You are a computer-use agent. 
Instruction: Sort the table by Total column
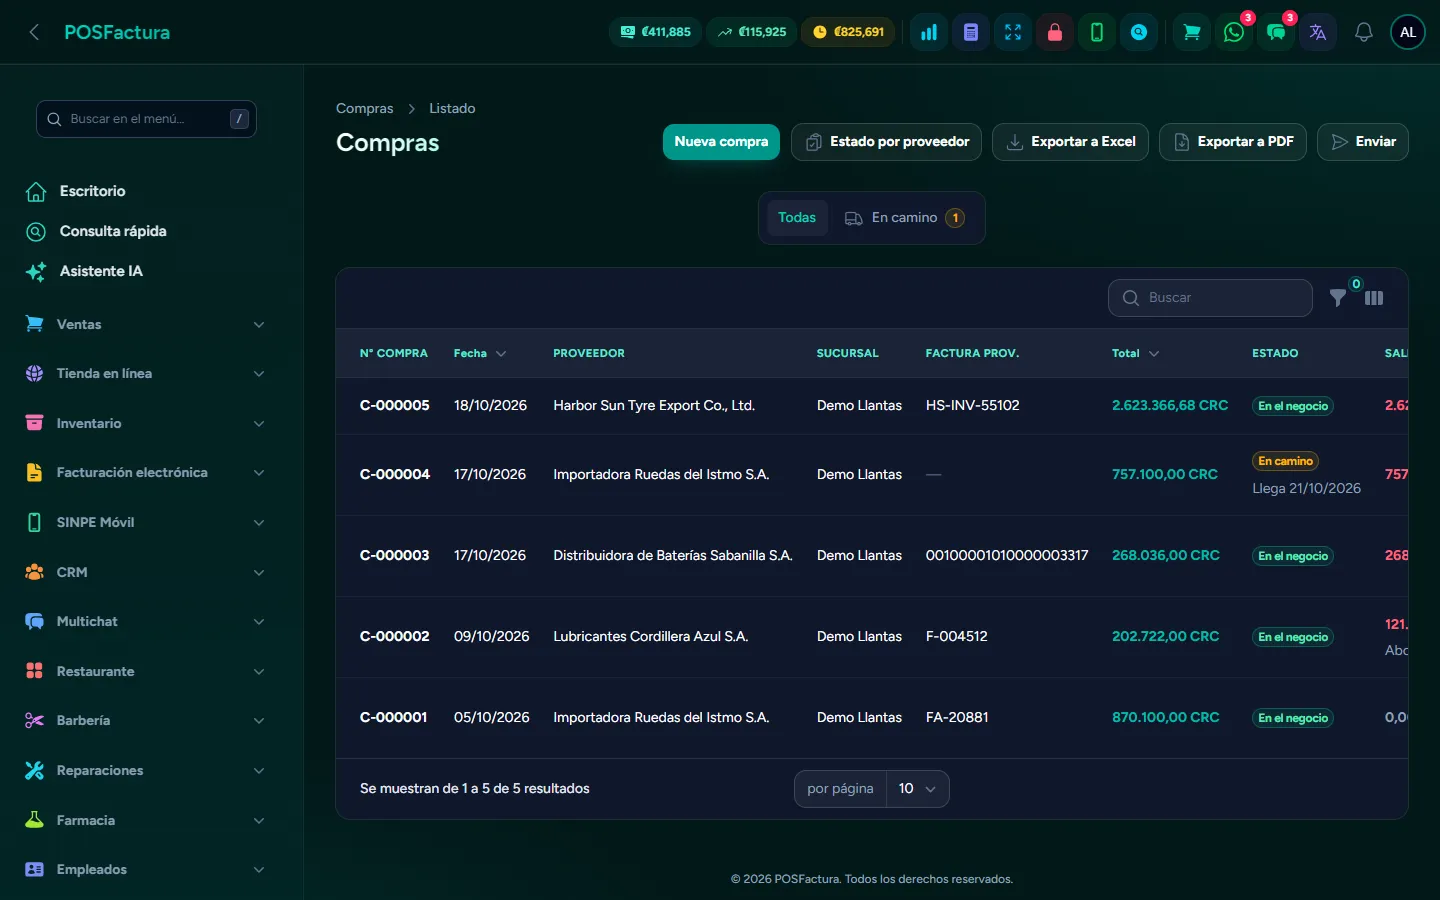(1136, 353)
